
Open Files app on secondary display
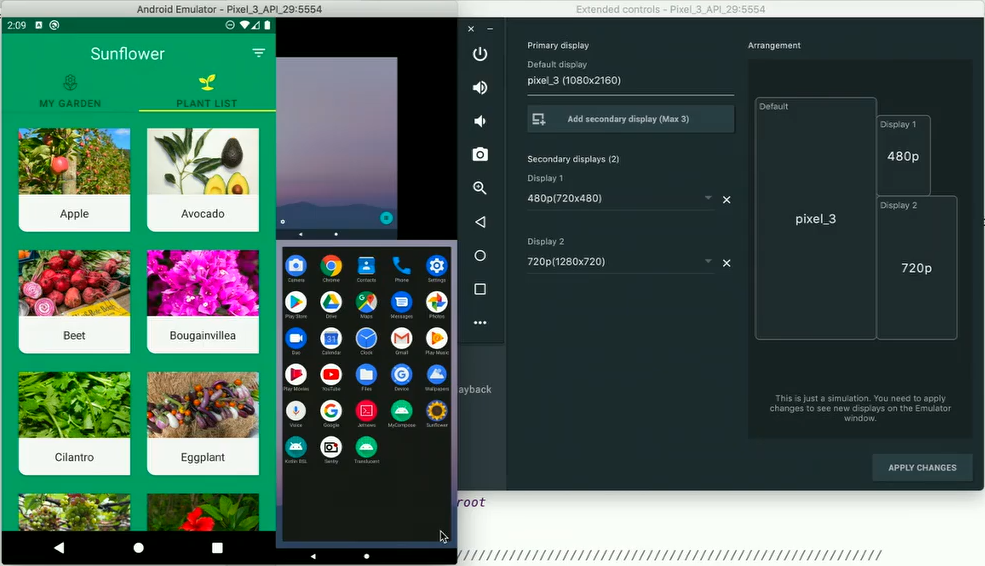coord(366,378)
